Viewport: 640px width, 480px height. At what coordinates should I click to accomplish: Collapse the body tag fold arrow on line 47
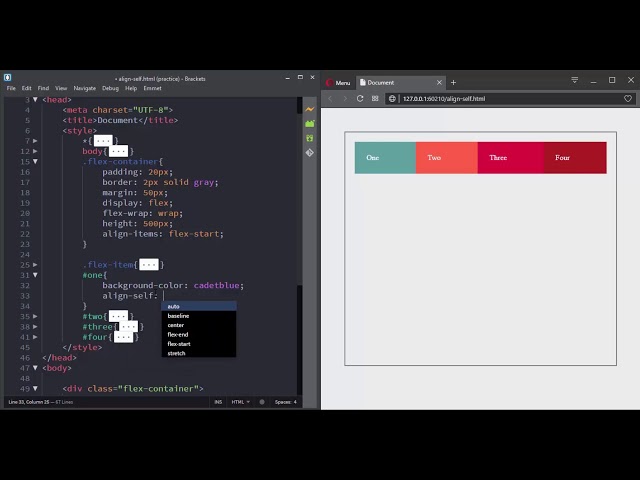35,368
